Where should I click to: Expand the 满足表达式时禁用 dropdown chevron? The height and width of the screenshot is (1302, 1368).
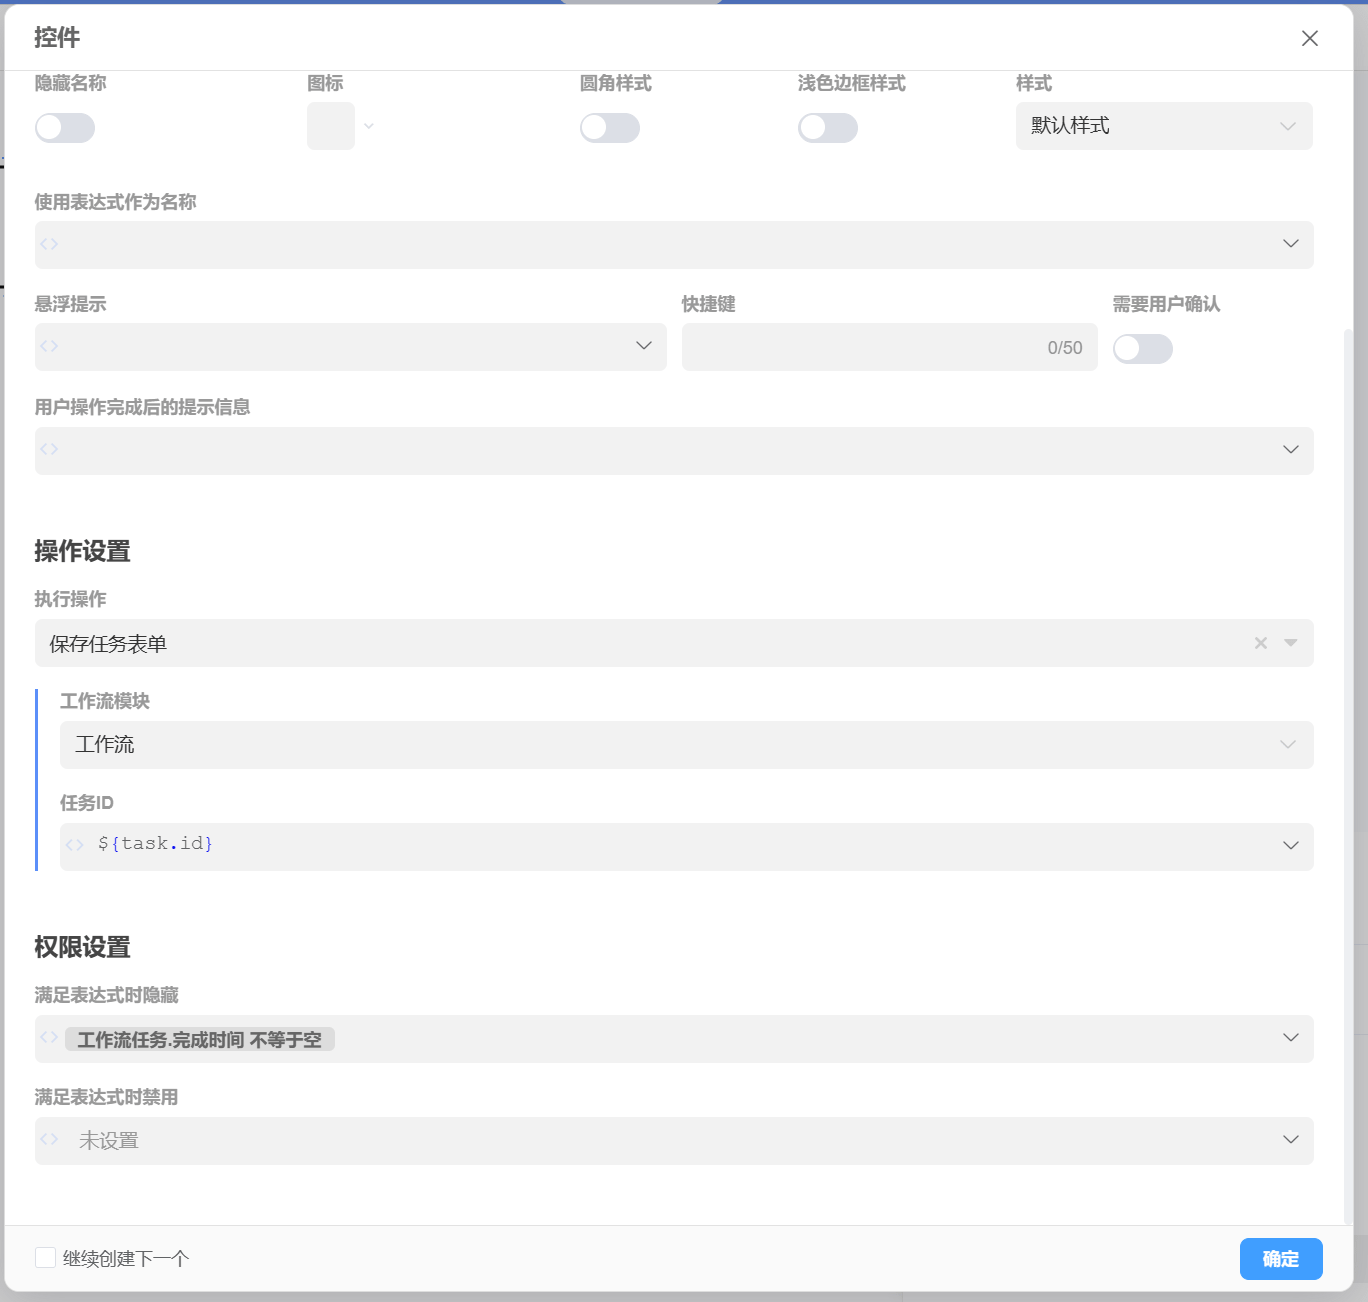tap(1291, 1140)
